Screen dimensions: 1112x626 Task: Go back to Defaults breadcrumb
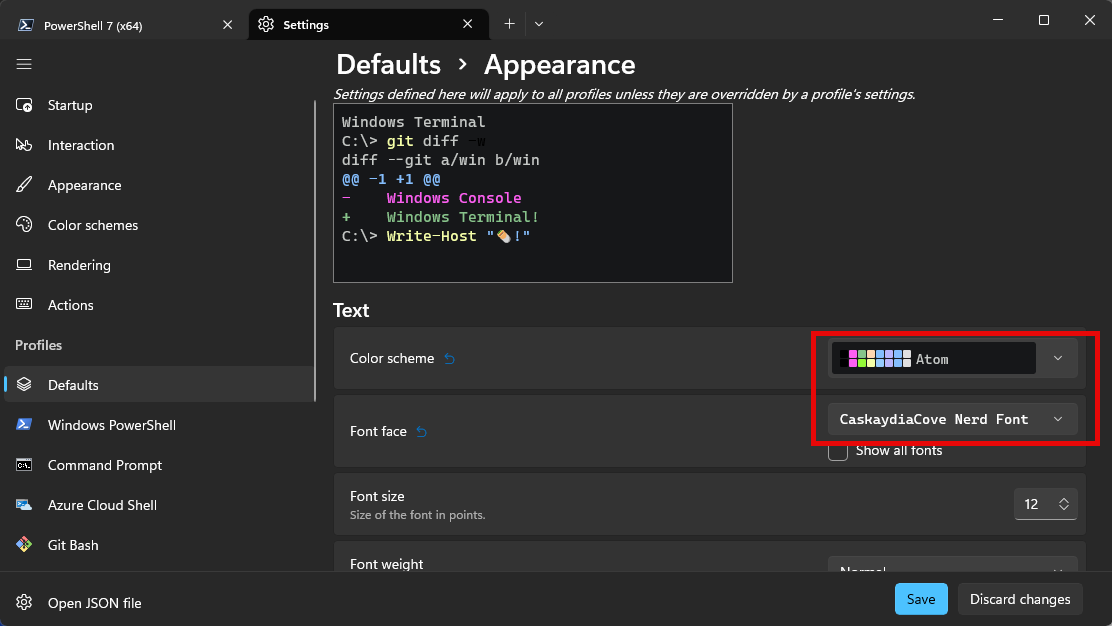pyautogui.click(x=388, y=65)
